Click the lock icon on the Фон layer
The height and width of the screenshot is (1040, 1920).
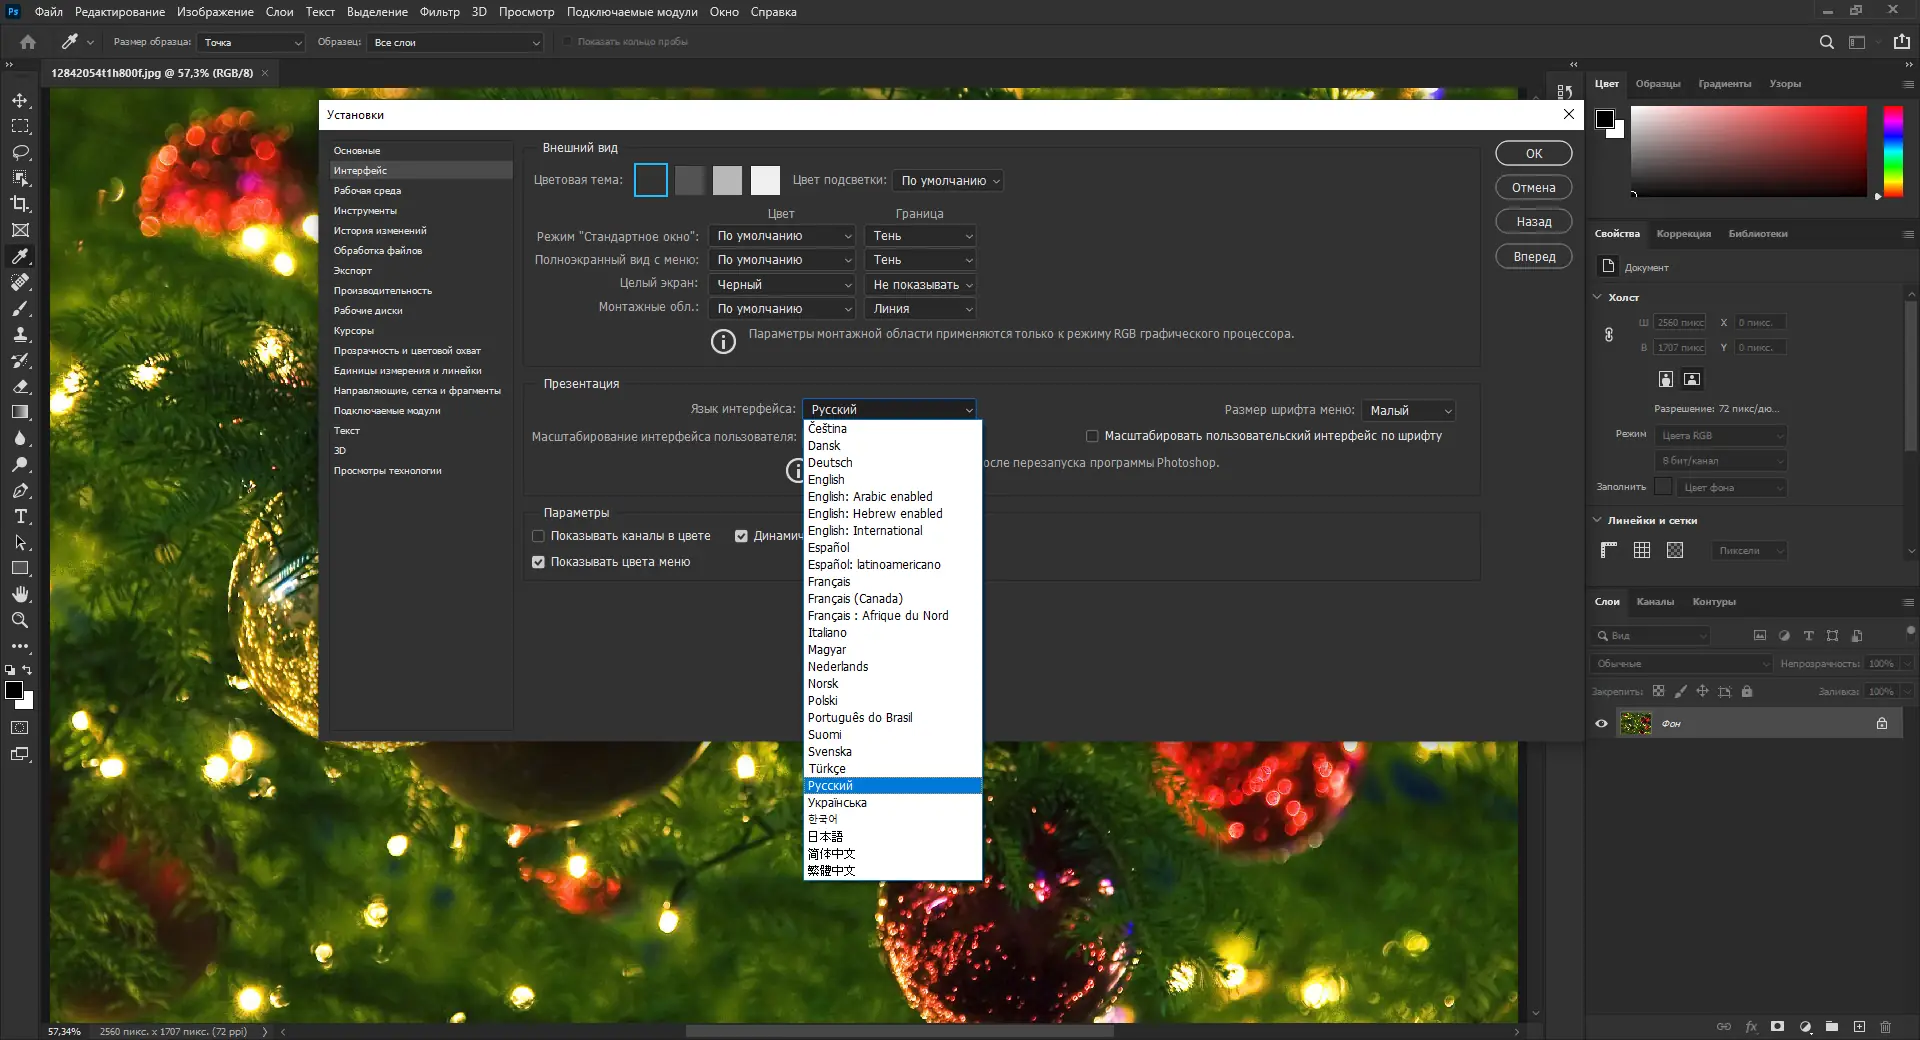pos(1882,724)
